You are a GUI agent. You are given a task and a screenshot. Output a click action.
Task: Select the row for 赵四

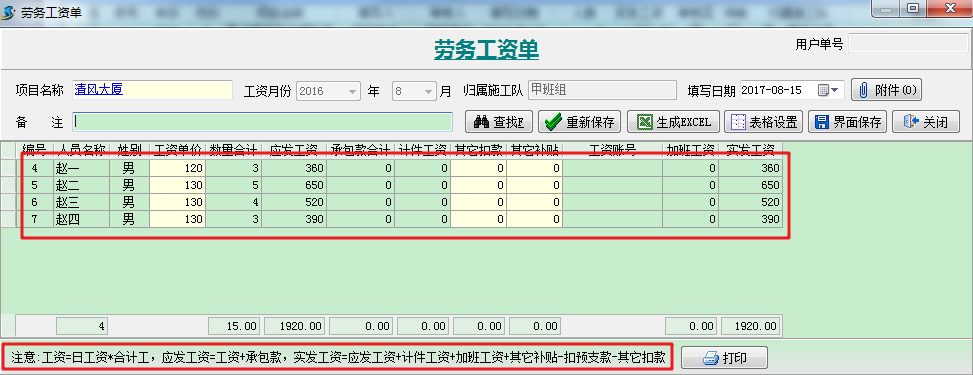[x=400, y=219]
